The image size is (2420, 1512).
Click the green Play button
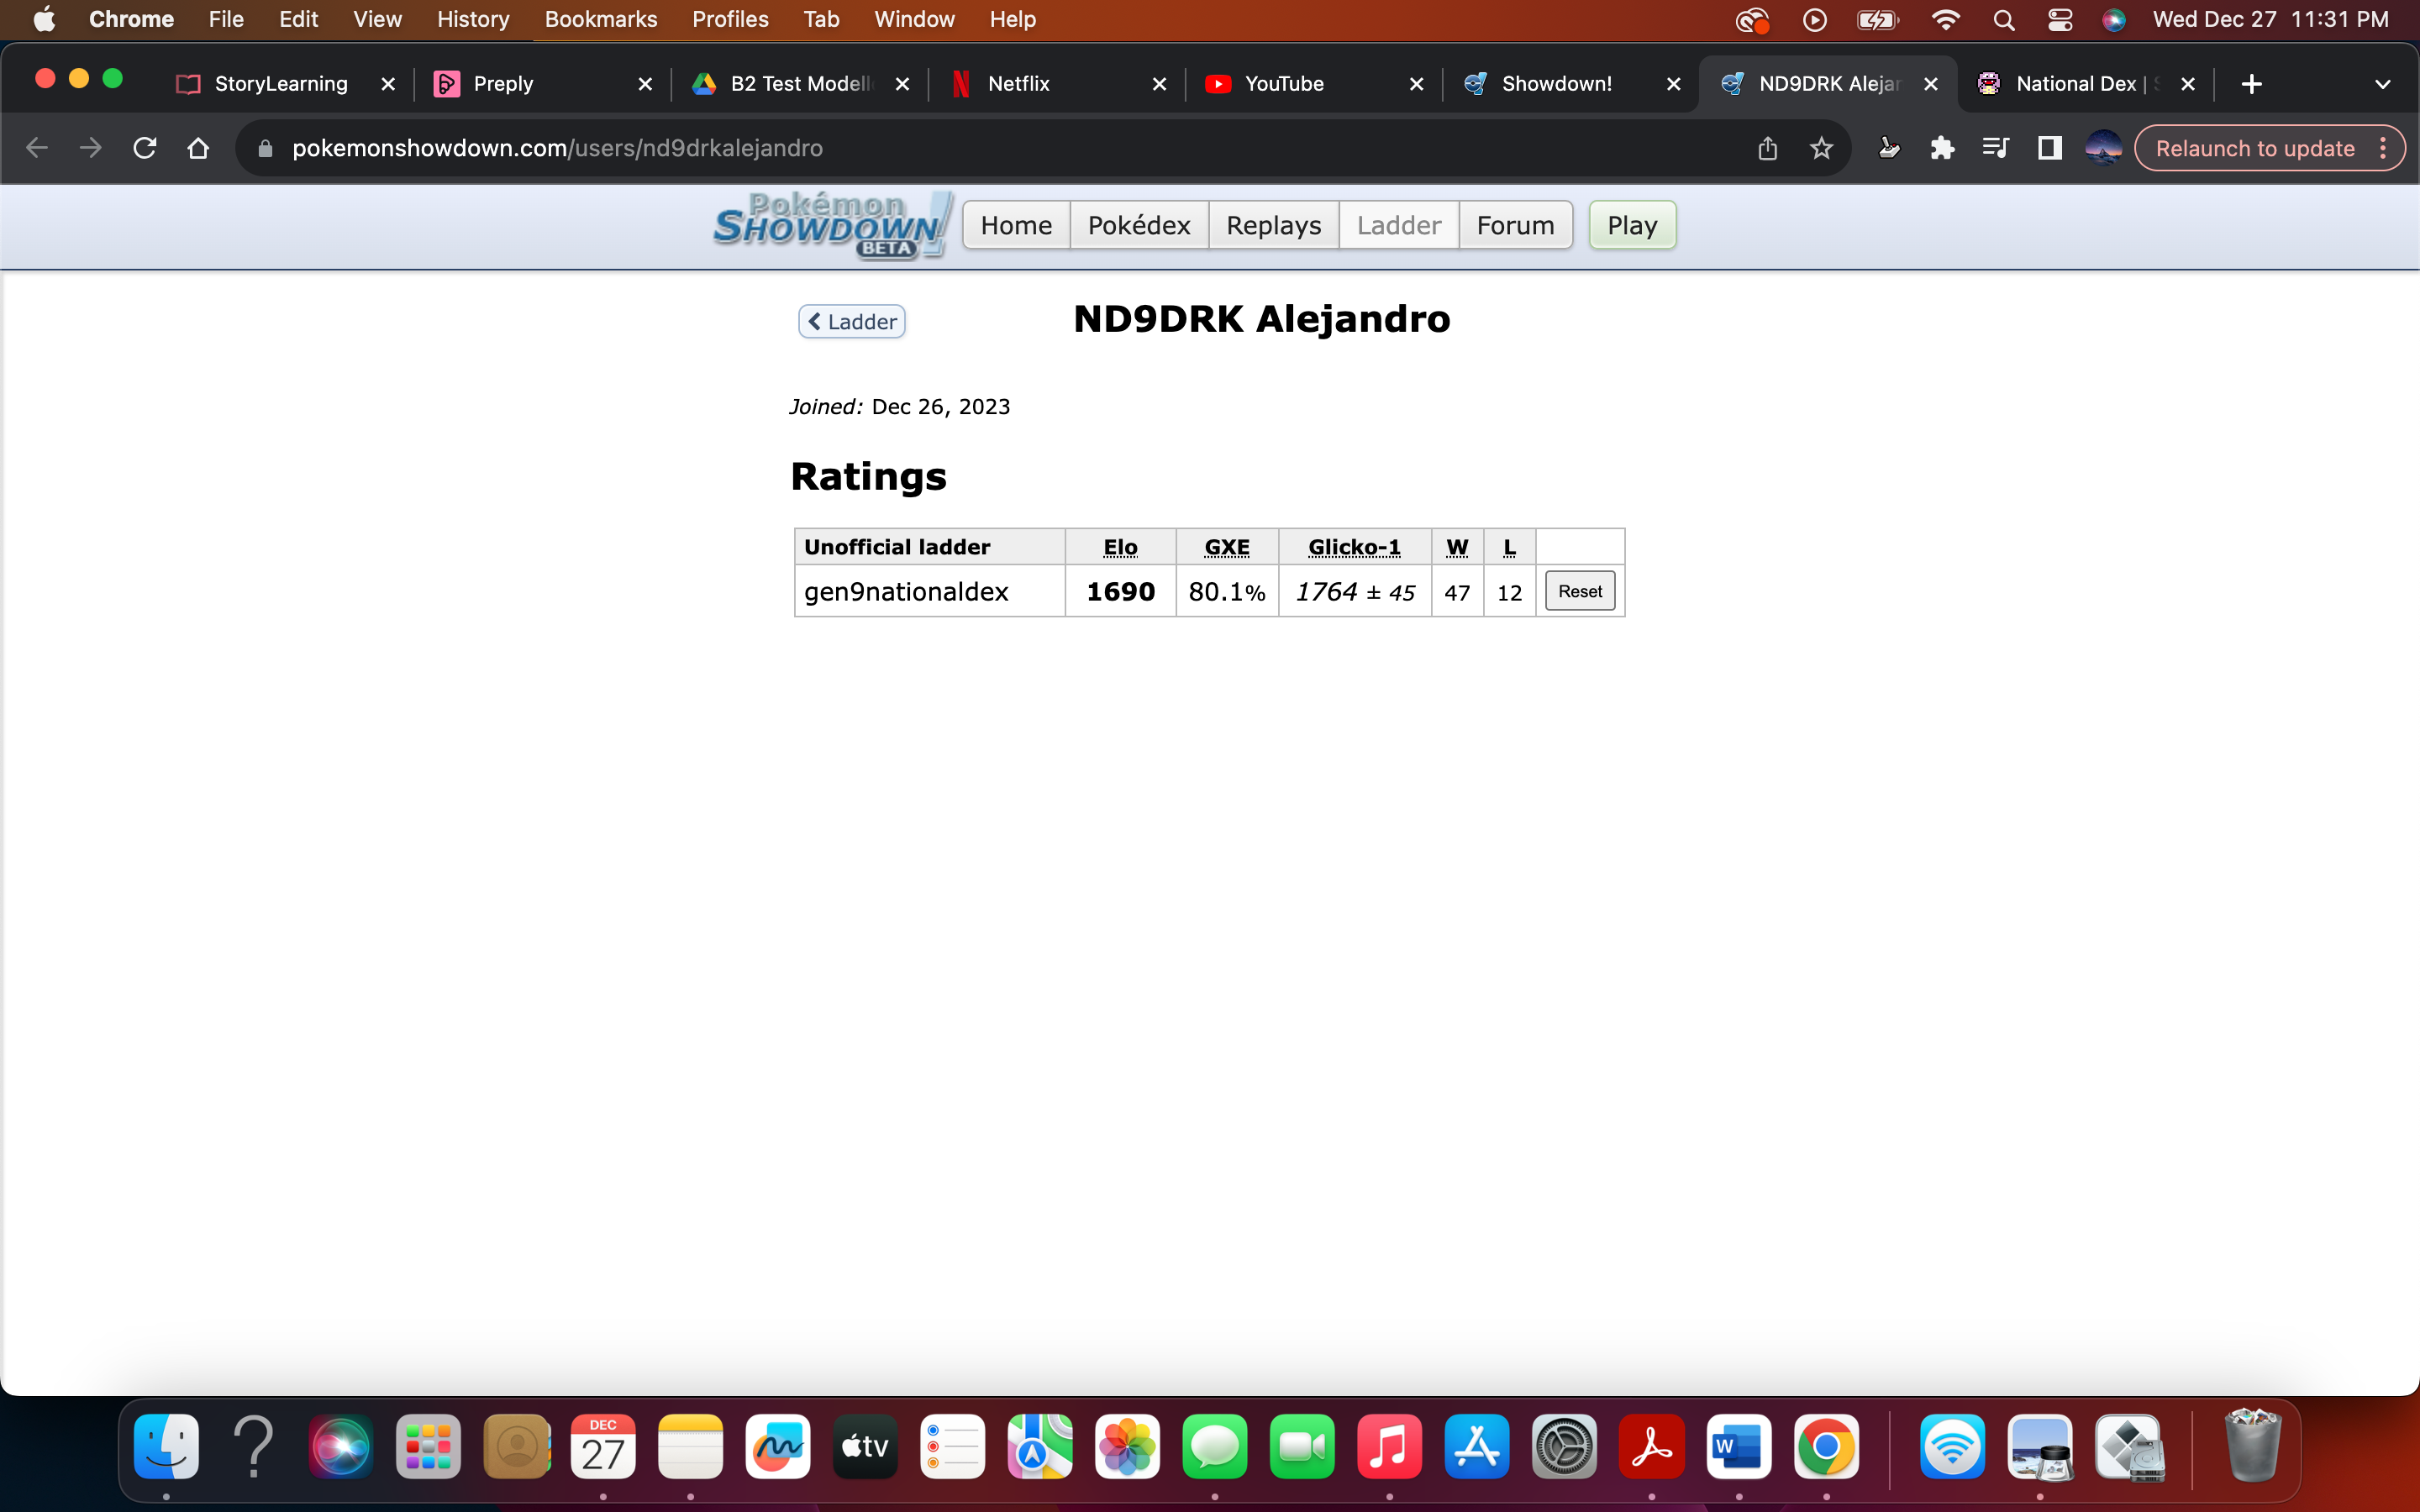pos(1632,225)
